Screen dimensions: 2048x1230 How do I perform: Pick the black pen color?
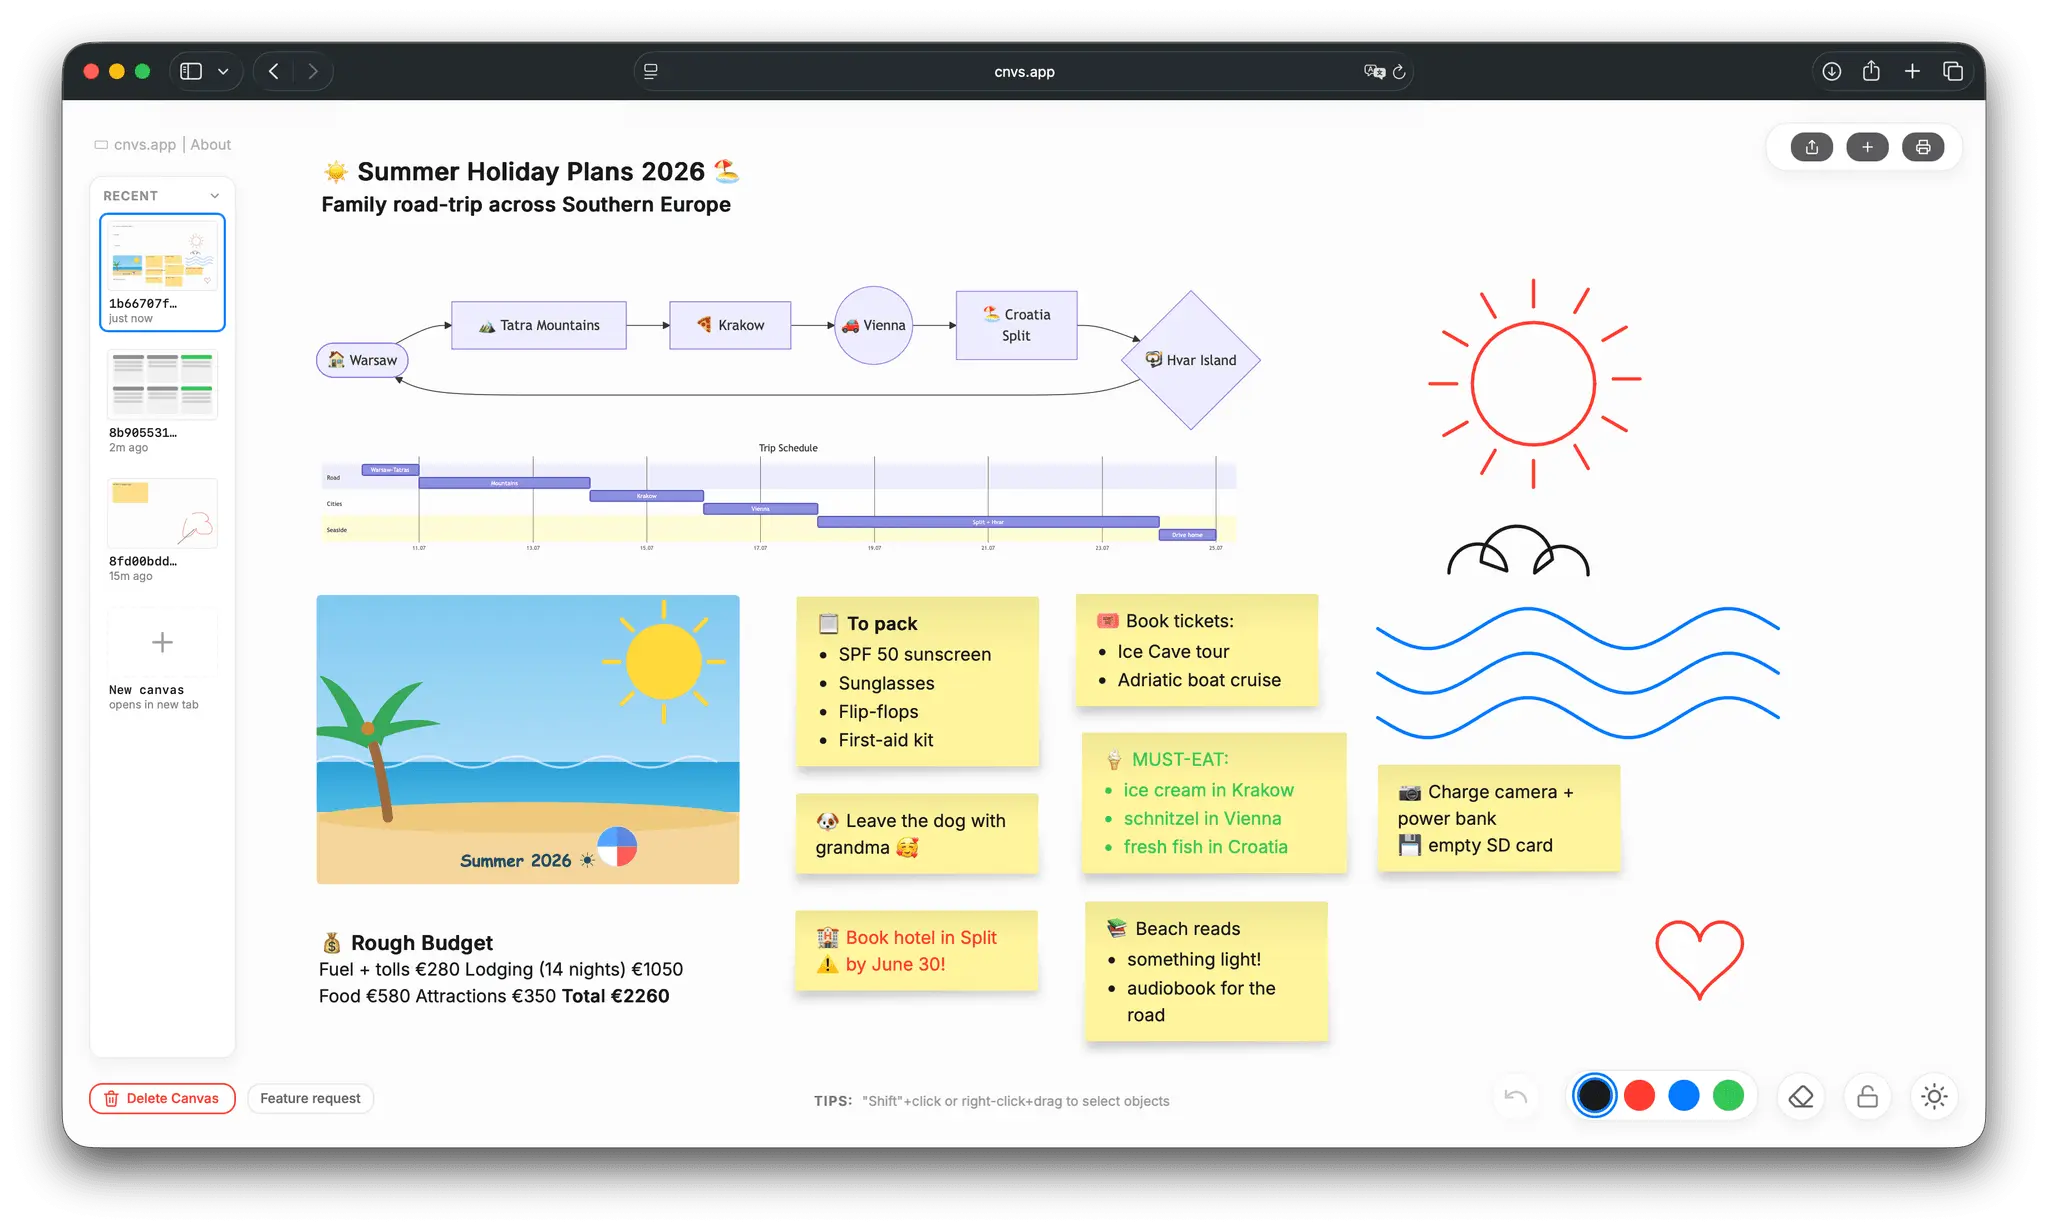[x=1594, y=1096]
